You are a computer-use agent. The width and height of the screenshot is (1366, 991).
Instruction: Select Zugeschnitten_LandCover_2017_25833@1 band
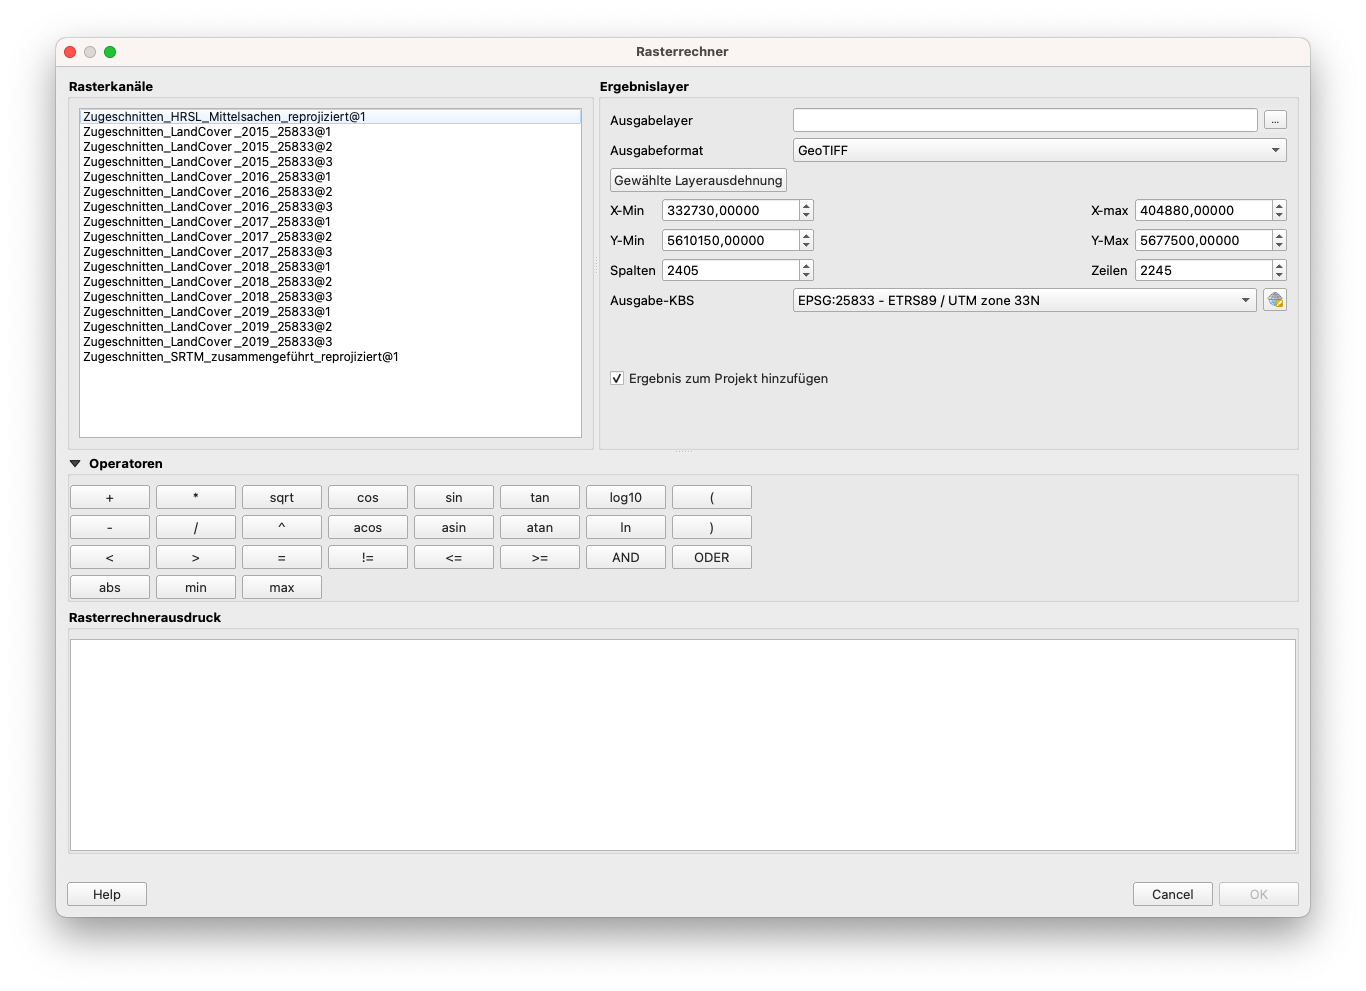(330, 222)
